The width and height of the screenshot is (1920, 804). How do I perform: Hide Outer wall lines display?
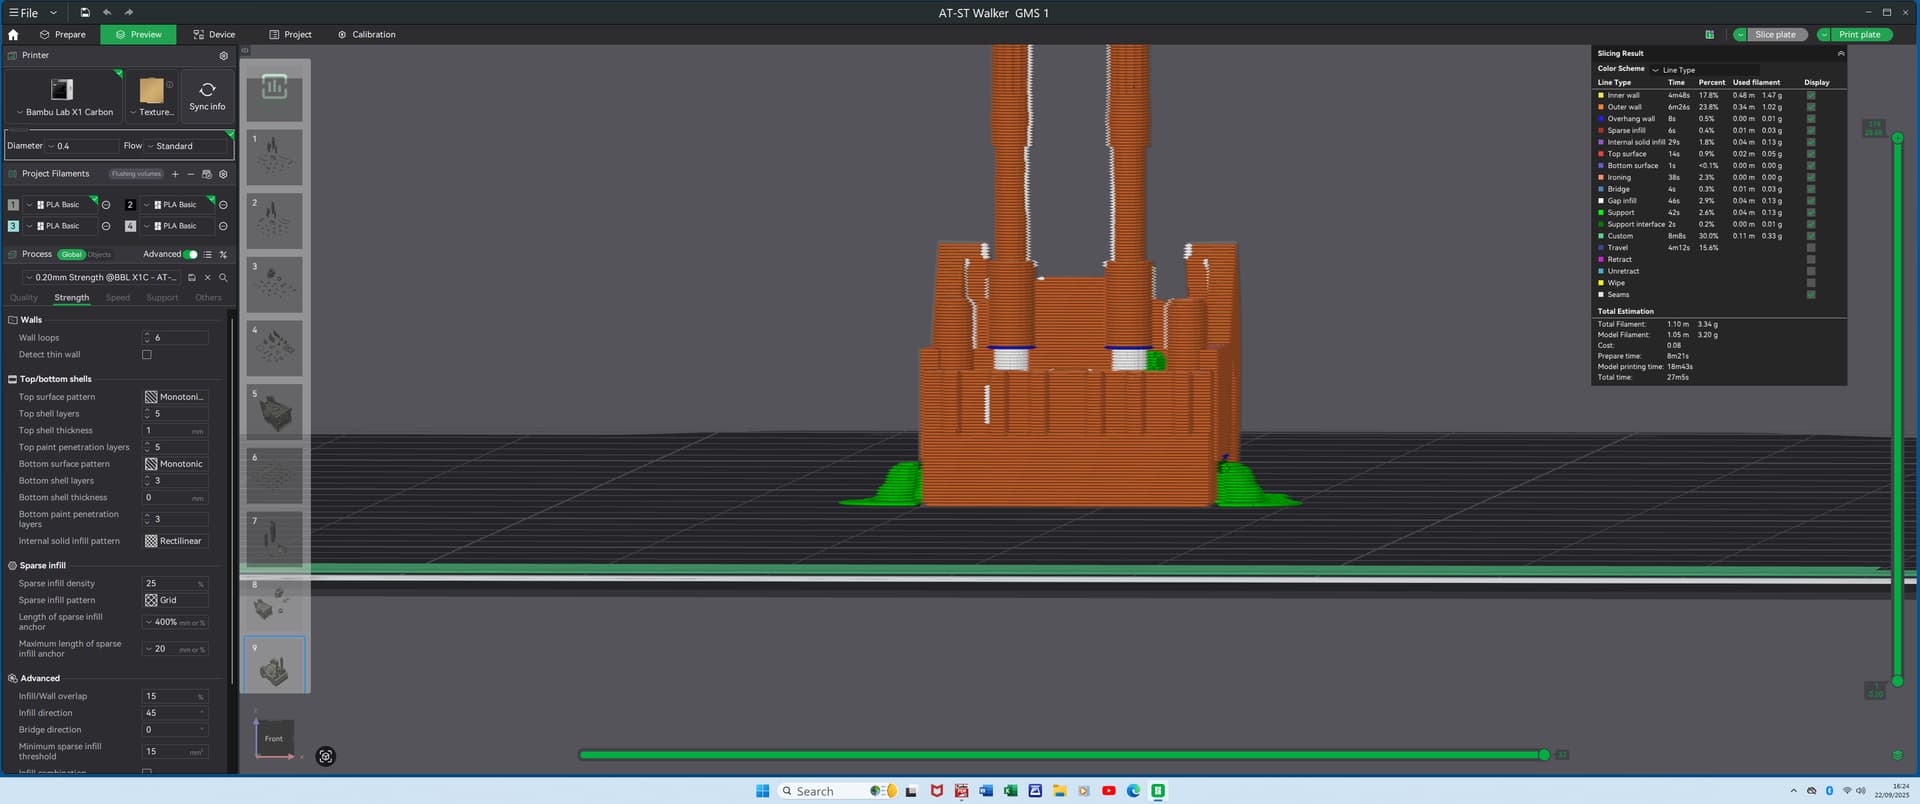point(1810,107)
